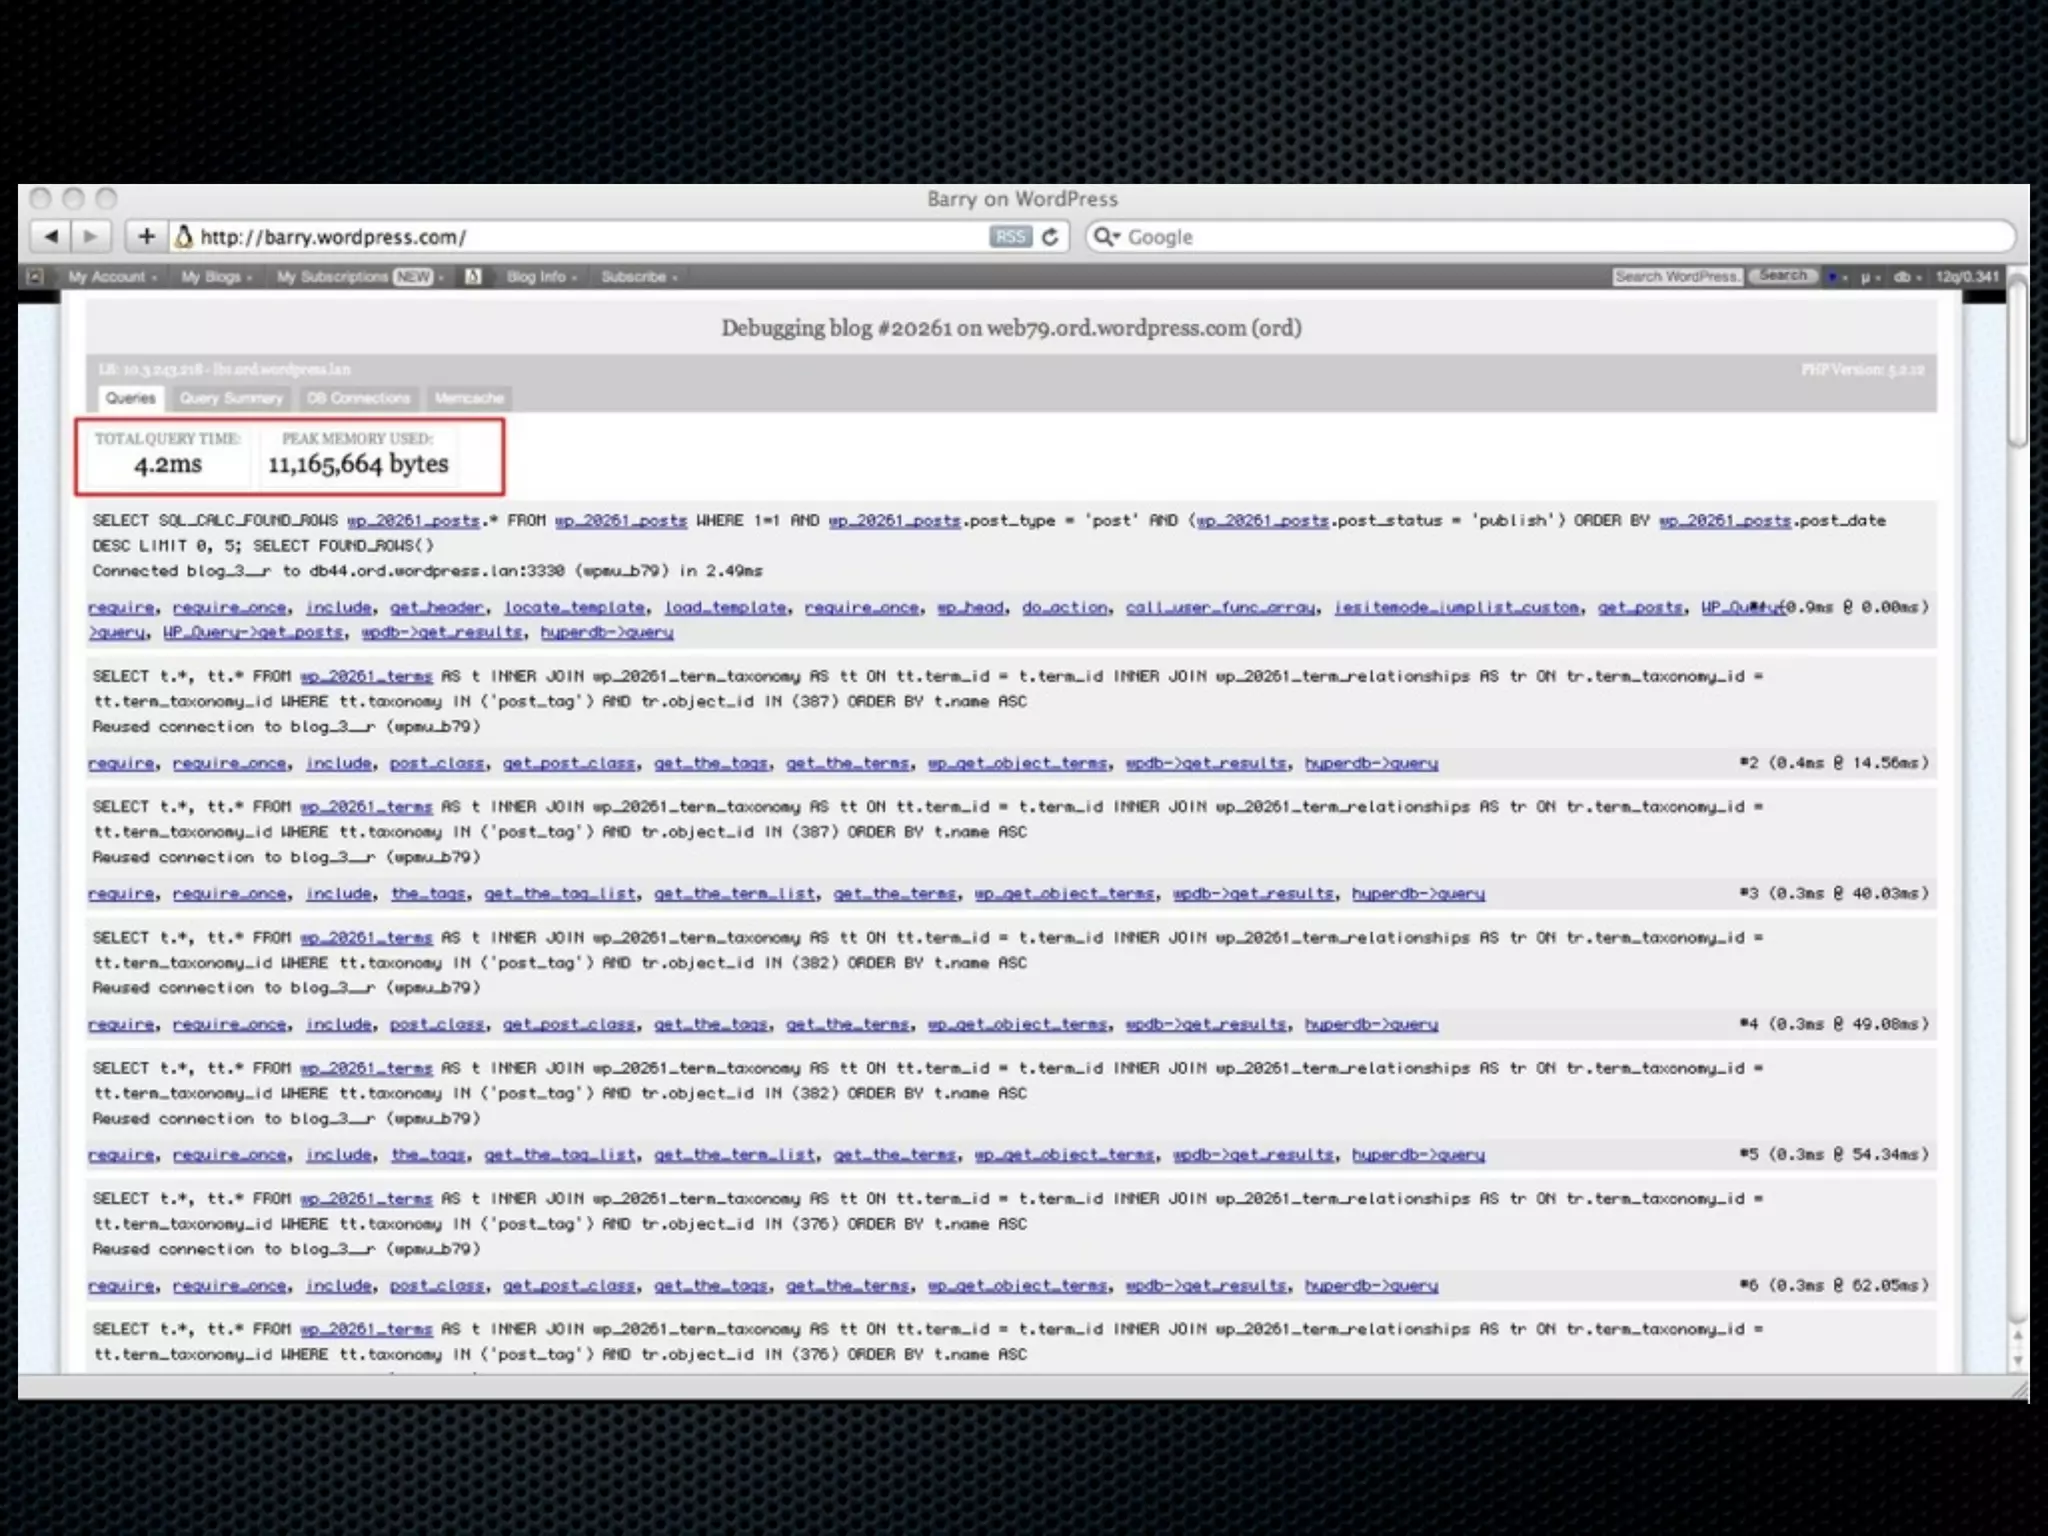Click the browser back arrow button
Viewport: 2048px width, 1536px height.
click(x=51, y=237)
